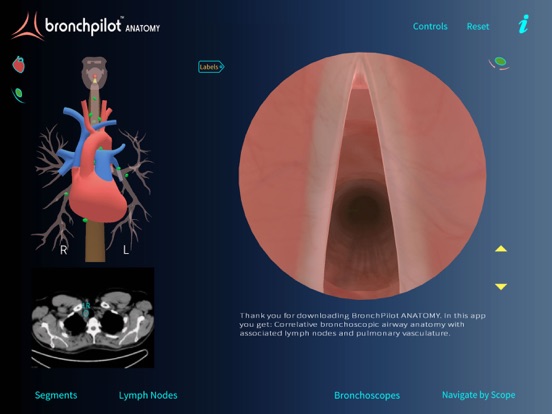The width and height of the screenshot is (552, 414).
Task: Click the lymph node icon beside the scope view
Action: click(500, 63)
